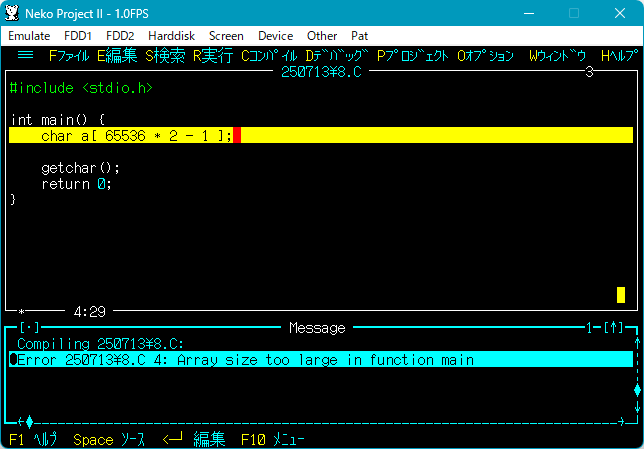The image size is (644, 449).
Task: Click Message horizontal scrollbar left arrow
Action: pos(21,421)
